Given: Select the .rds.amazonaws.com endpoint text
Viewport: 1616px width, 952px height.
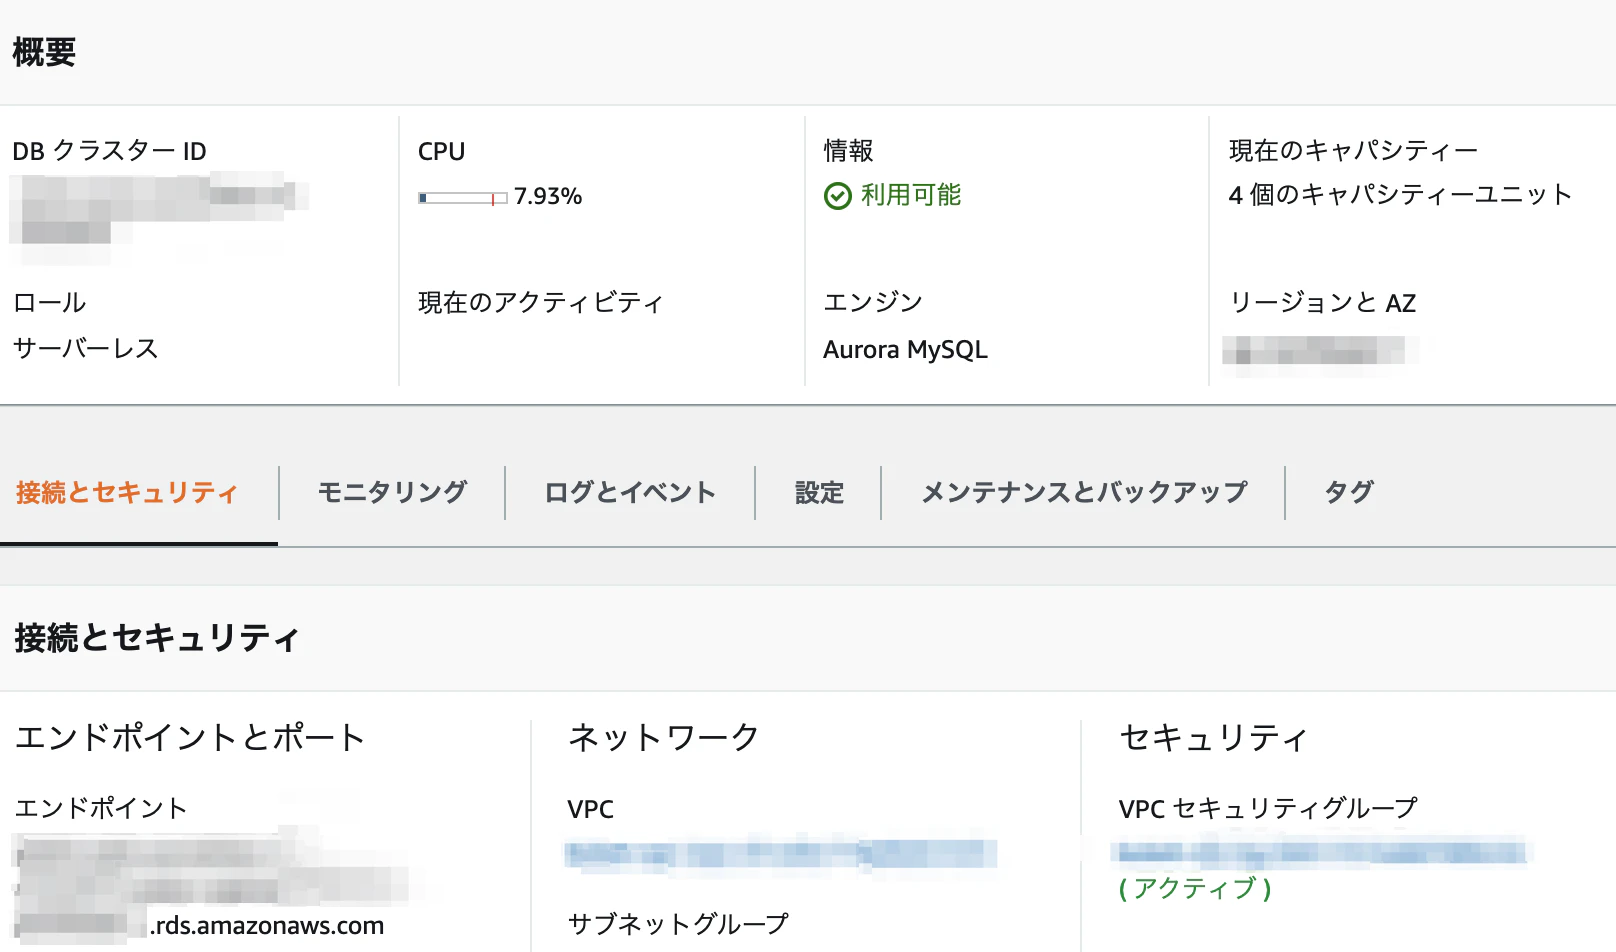Looking at the screenshot, I should (x=267, y=926).
